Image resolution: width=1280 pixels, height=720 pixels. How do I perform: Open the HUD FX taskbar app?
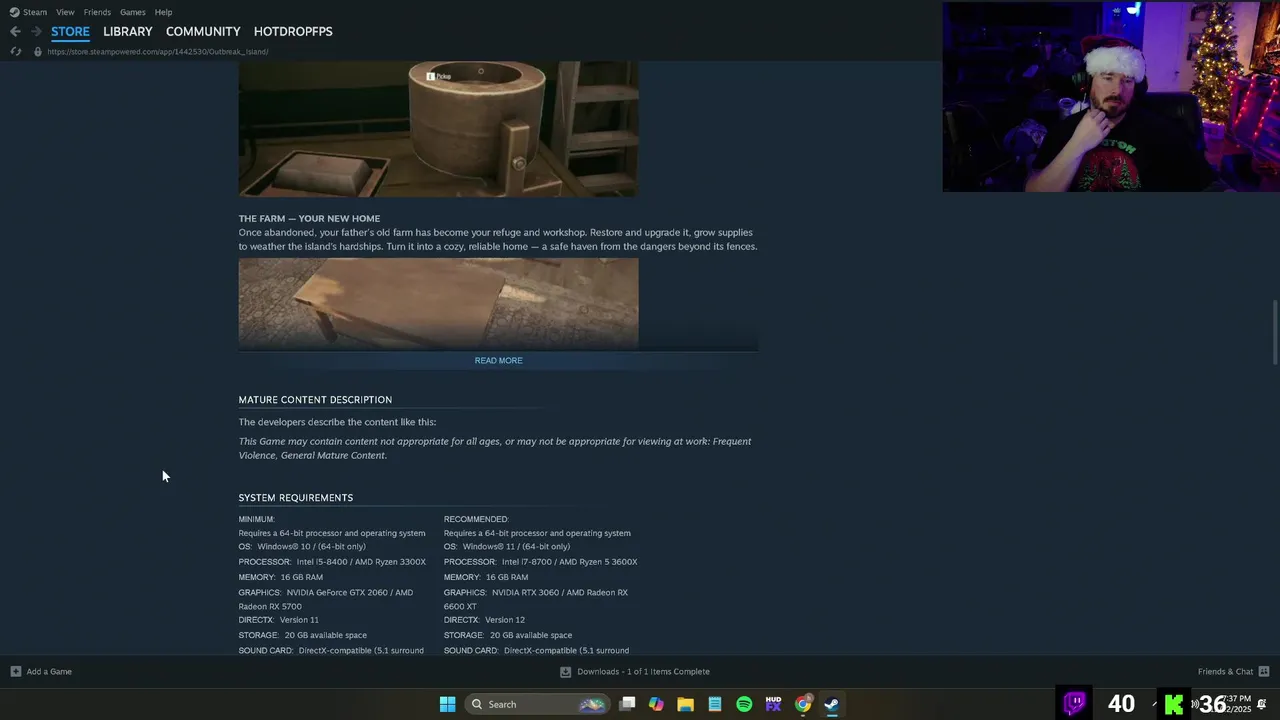pos(773,704)
